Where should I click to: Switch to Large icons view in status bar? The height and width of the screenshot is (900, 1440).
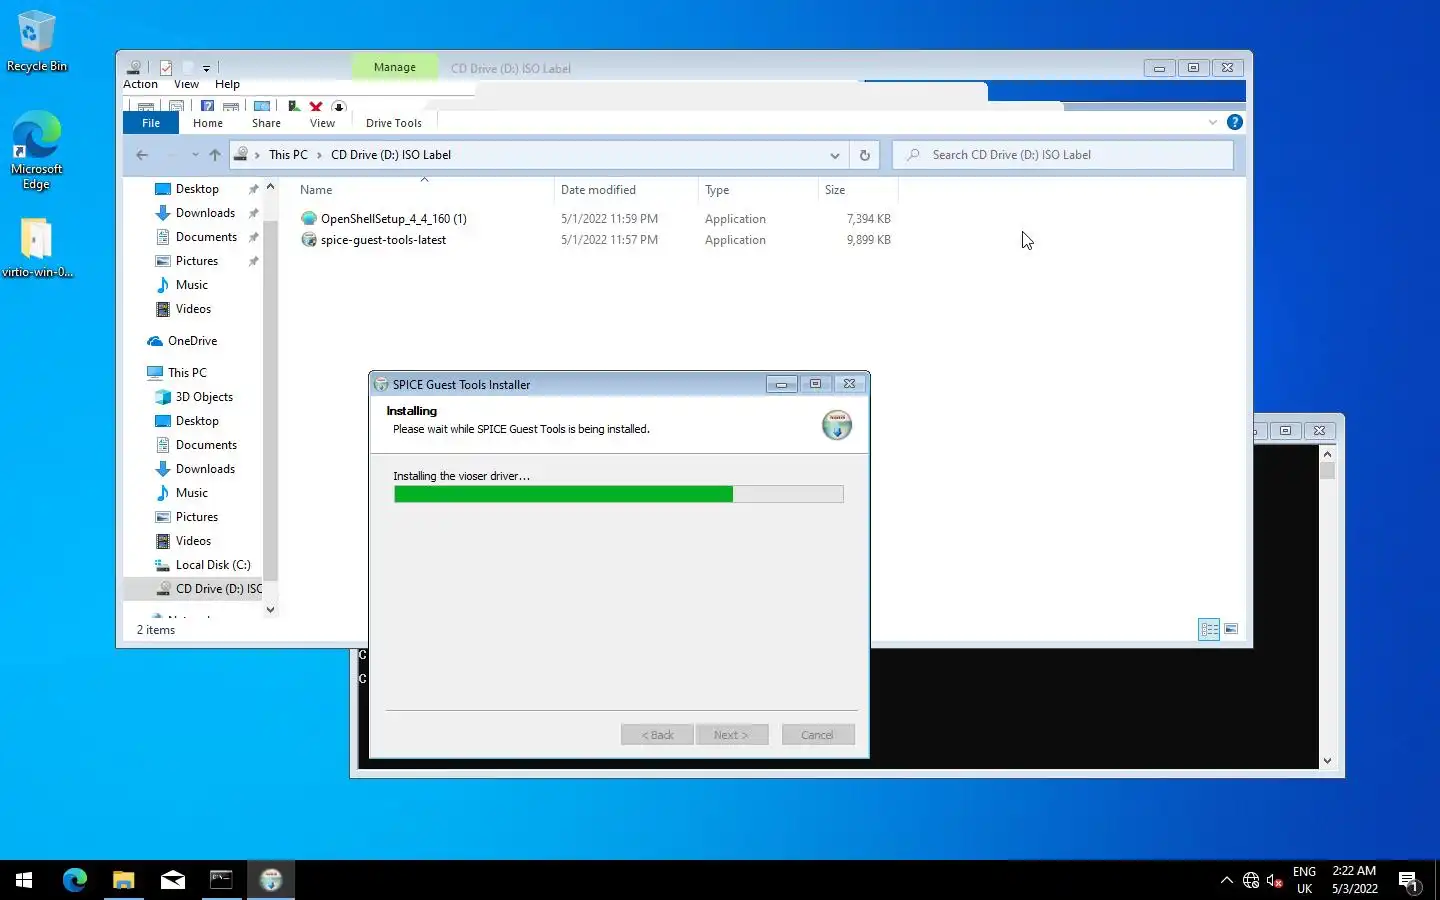coord(1231,629)
